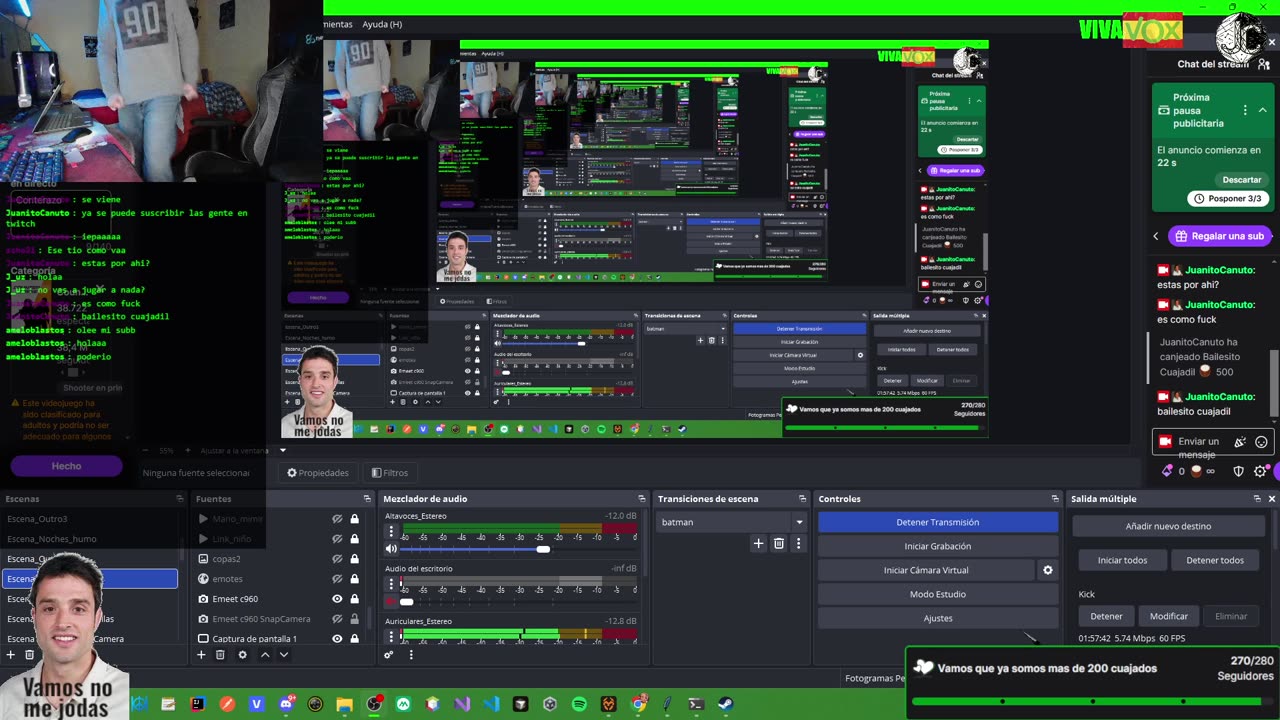Unmute Audio del escritorio speaker icon
The height and width of the screenshot is (720, 1280).
click(x=391, y=601)
